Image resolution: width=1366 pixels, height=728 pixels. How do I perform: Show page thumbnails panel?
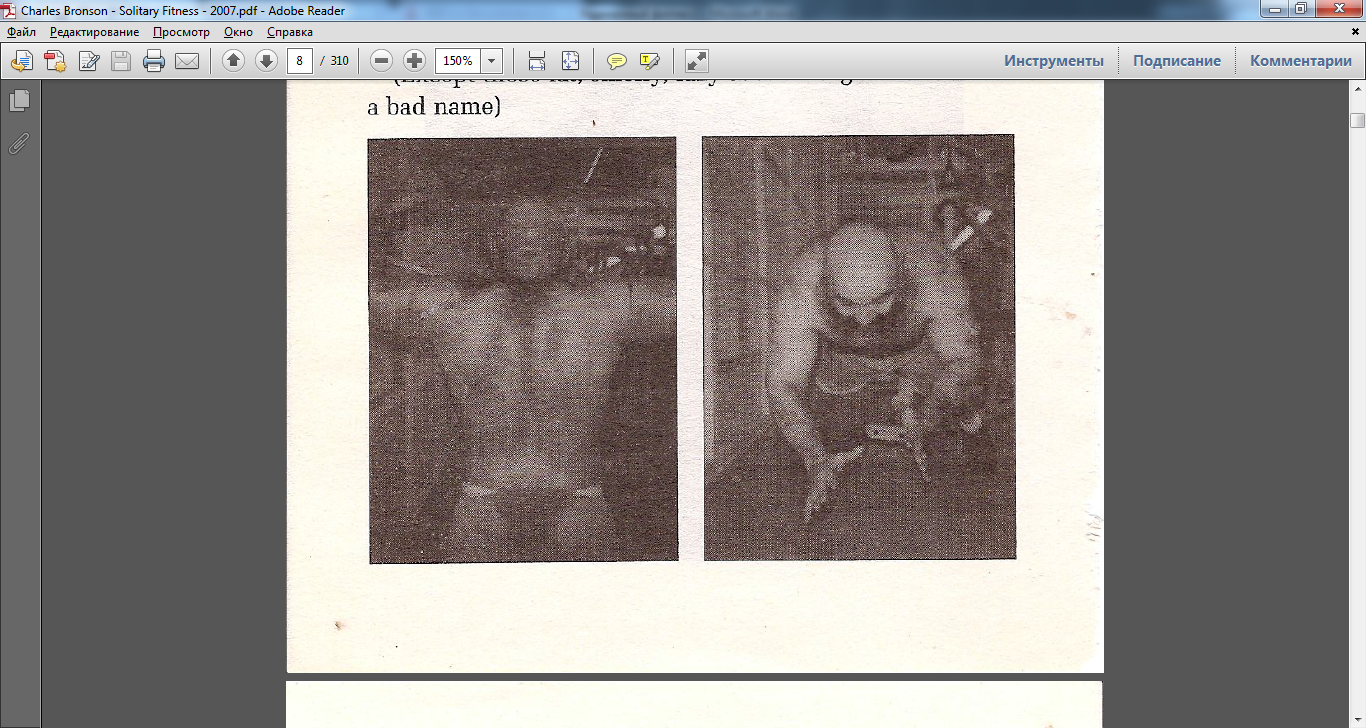tap(18, 101)
